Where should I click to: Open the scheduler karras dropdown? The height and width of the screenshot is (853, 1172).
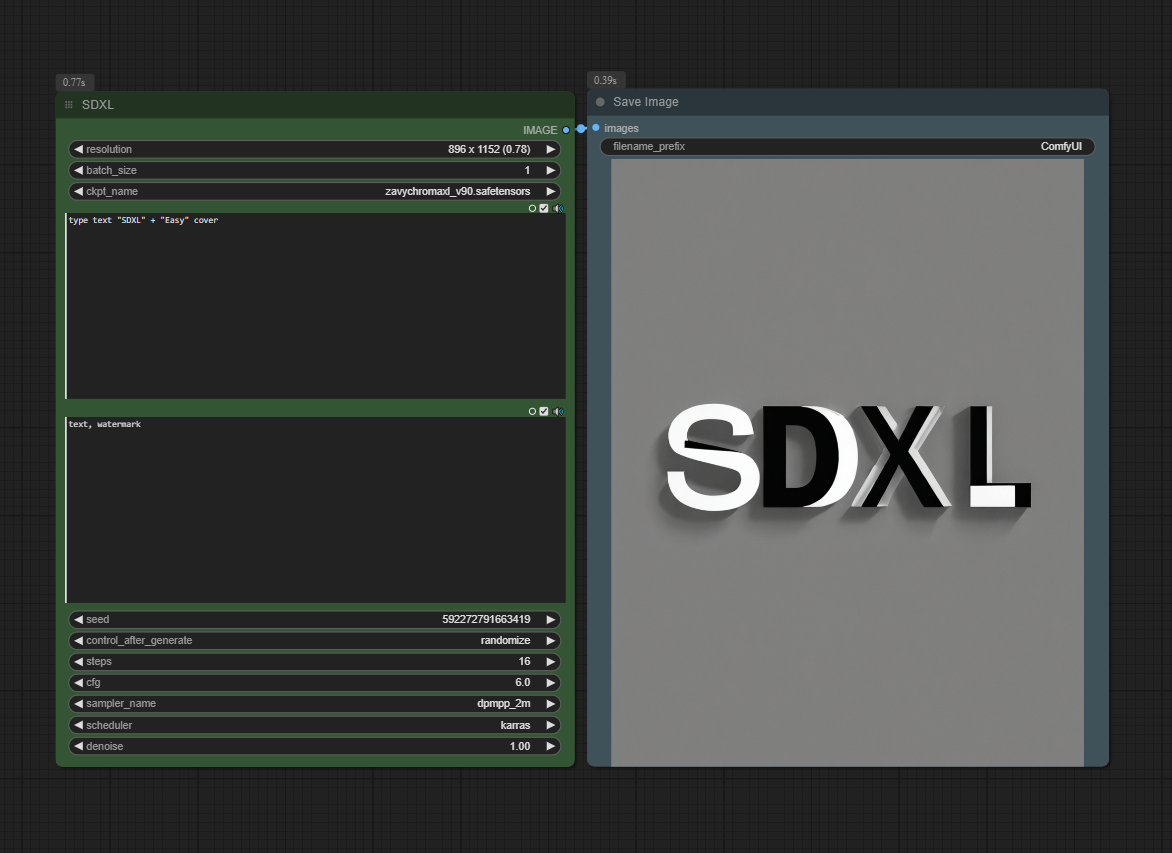[315, 725]
